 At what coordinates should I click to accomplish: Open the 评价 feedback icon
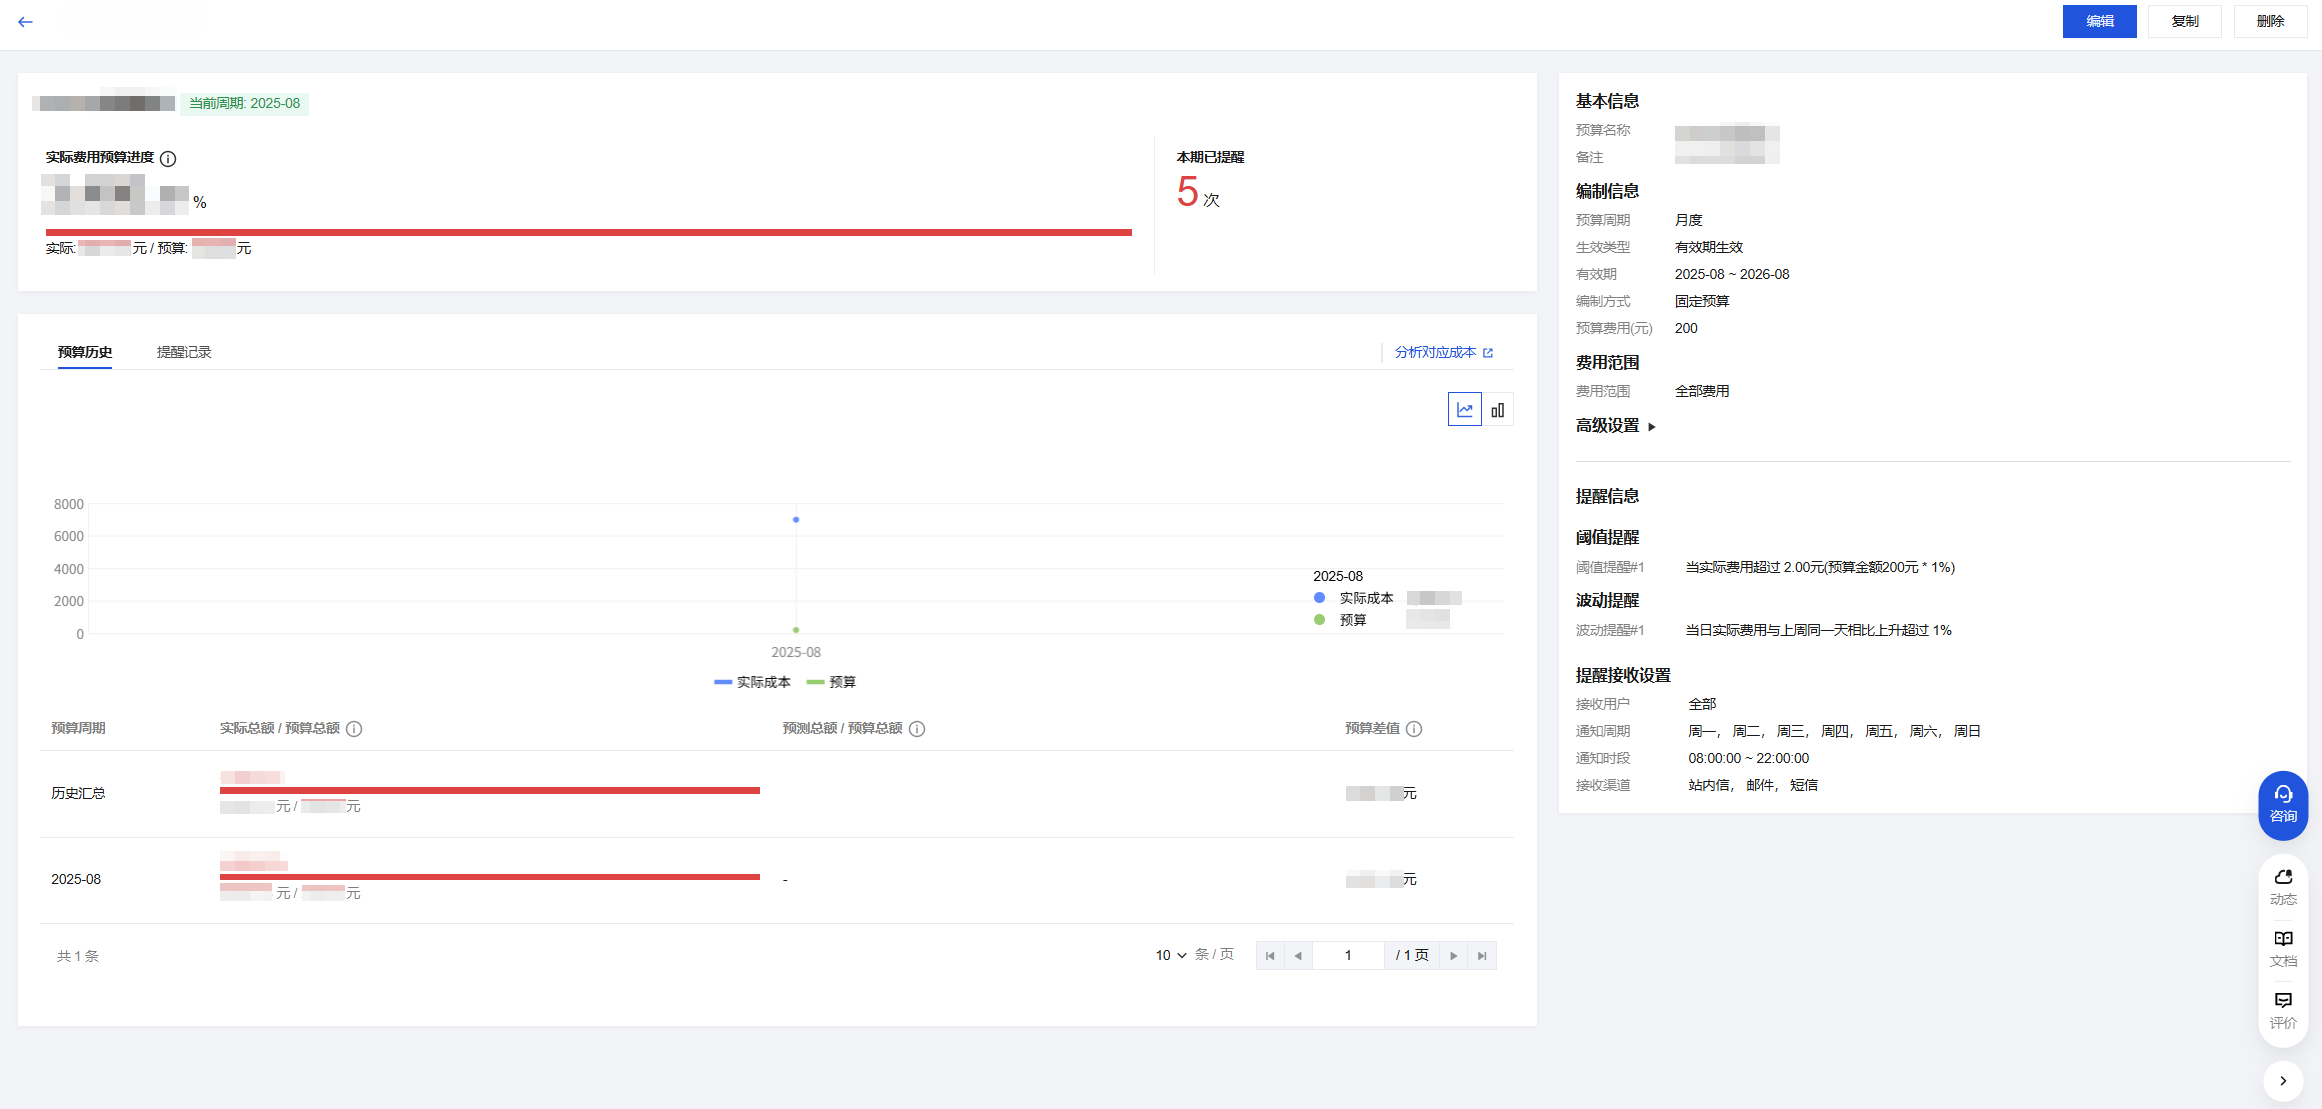(2282, 1009)
